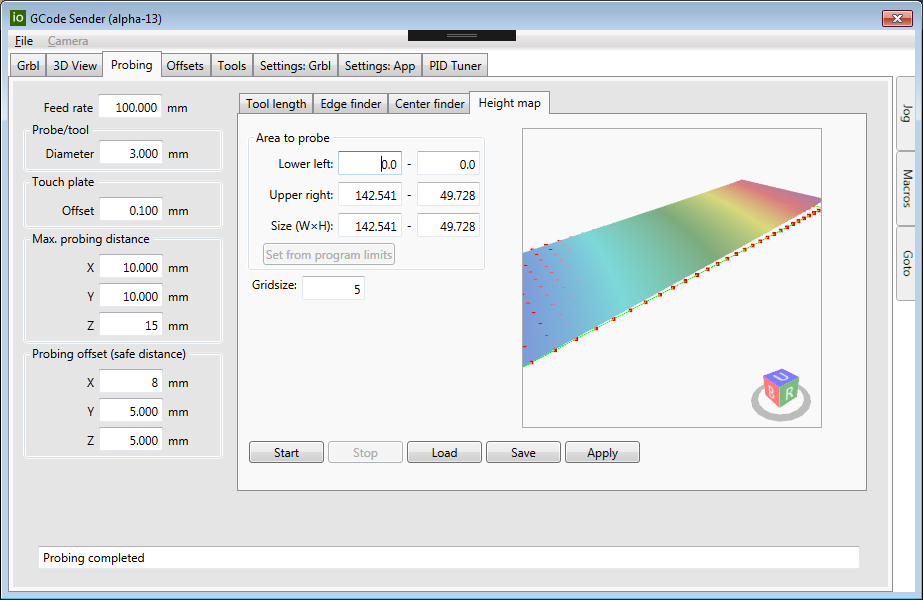Expand the Jog side panel
Viewport: 923px width, 600px height.
(907, 113)
